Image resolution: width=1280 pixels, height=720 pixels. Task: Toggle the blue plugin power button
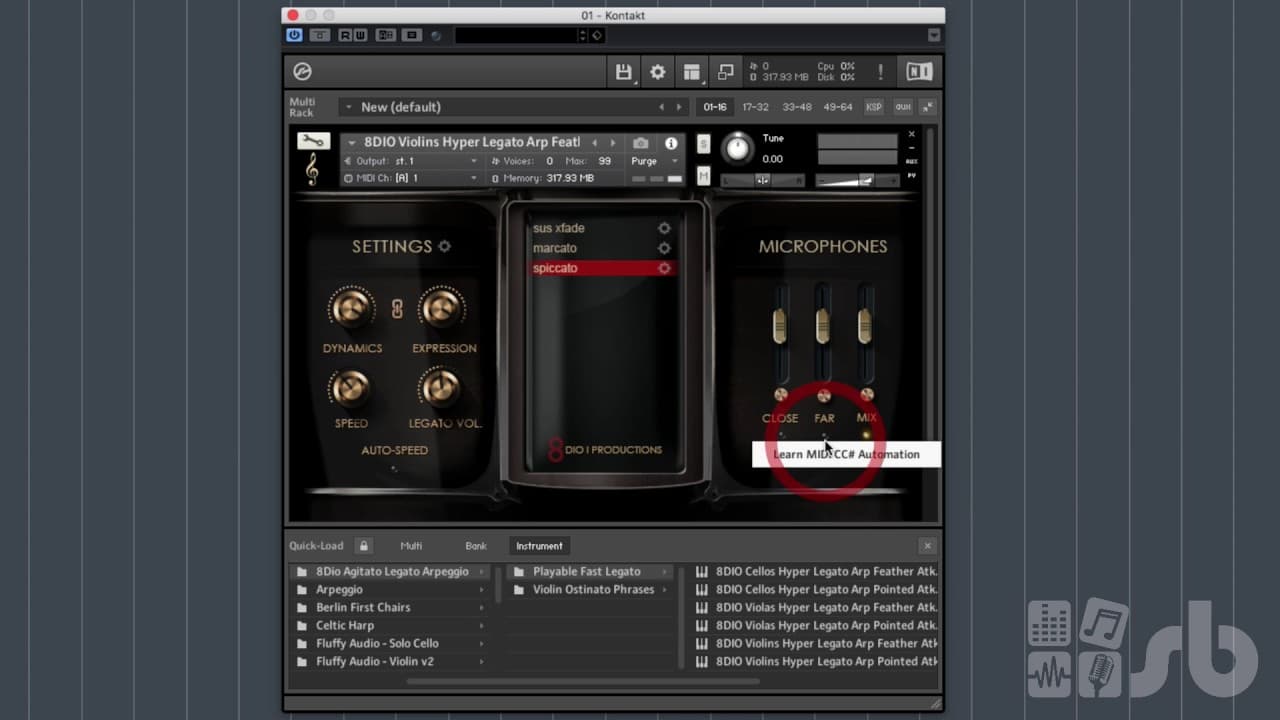coord(294,35)
